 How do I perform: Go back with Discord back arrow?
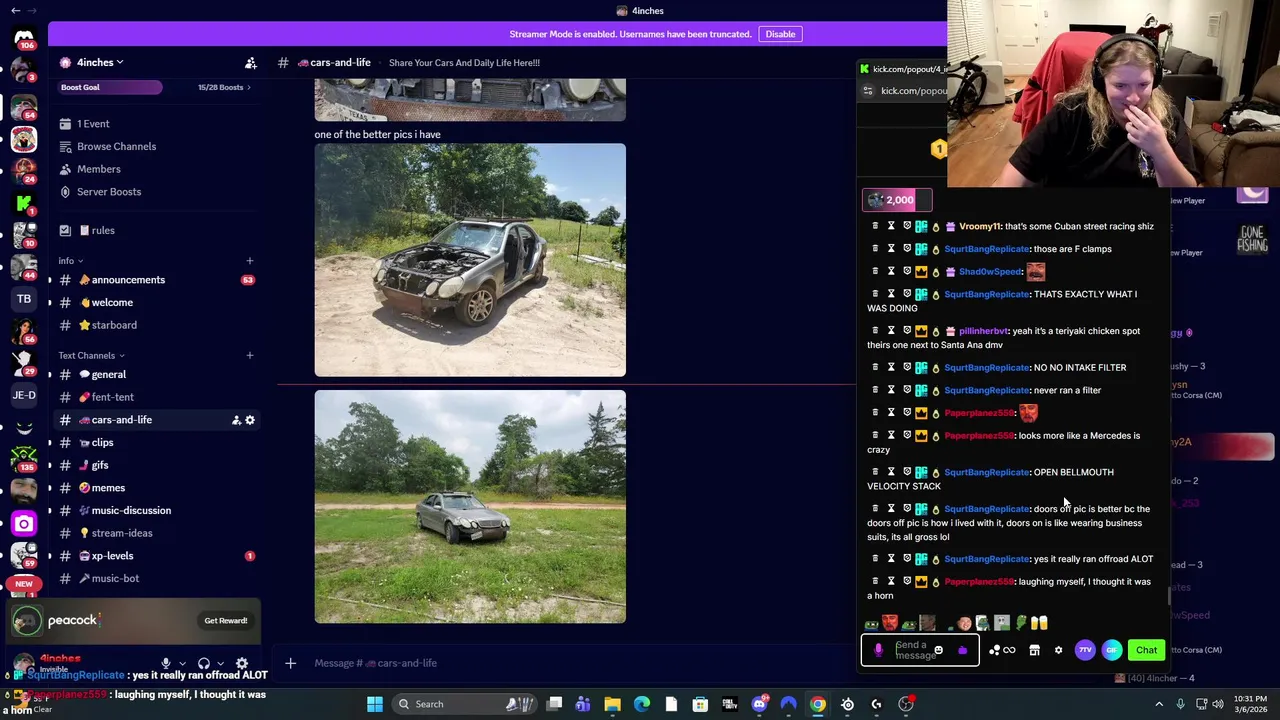15,10
